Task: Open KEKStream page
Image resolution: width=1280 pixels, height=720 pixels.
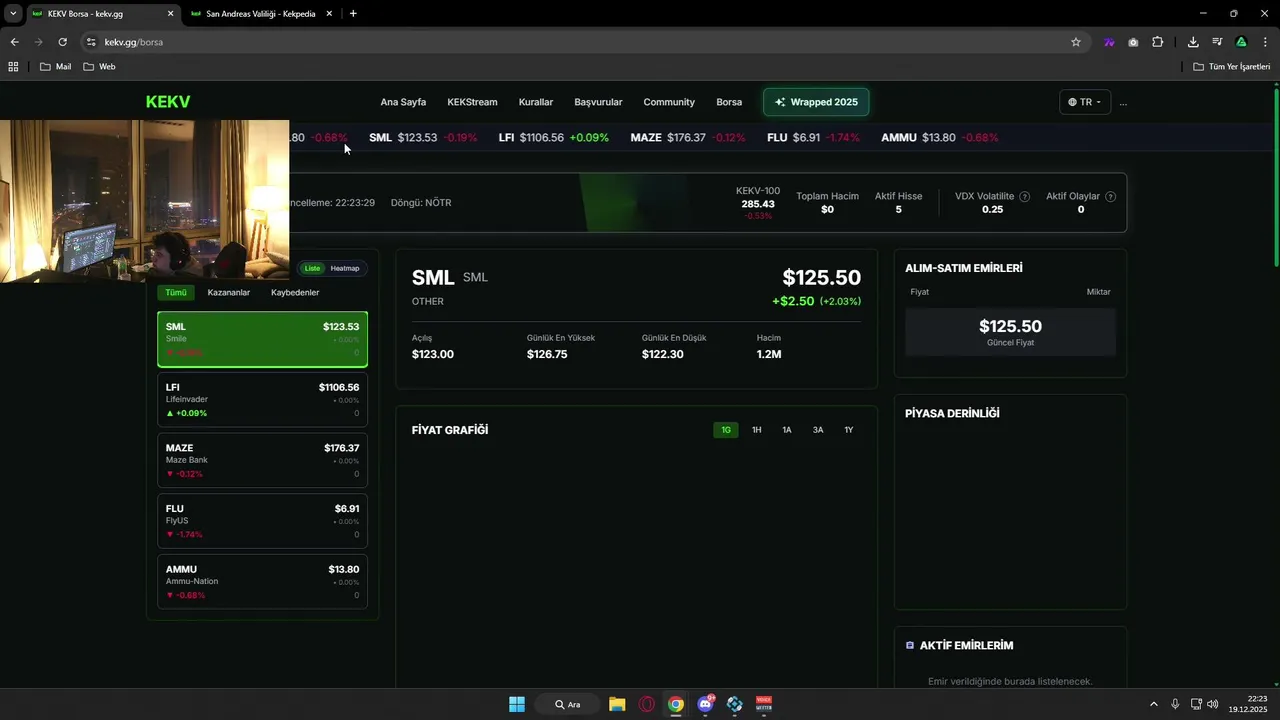Action: (472, 102)
